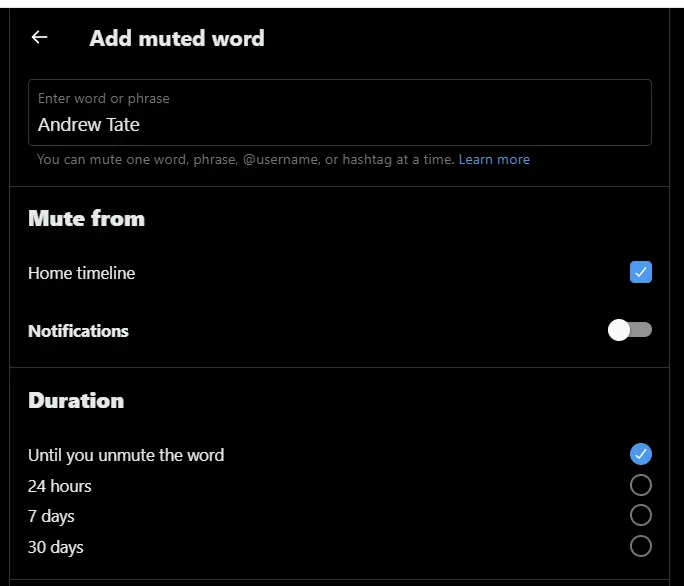Viewport: 684px width, 586px height.
Task: Click the Until you unmute the word label
Action: coord(126,455)
